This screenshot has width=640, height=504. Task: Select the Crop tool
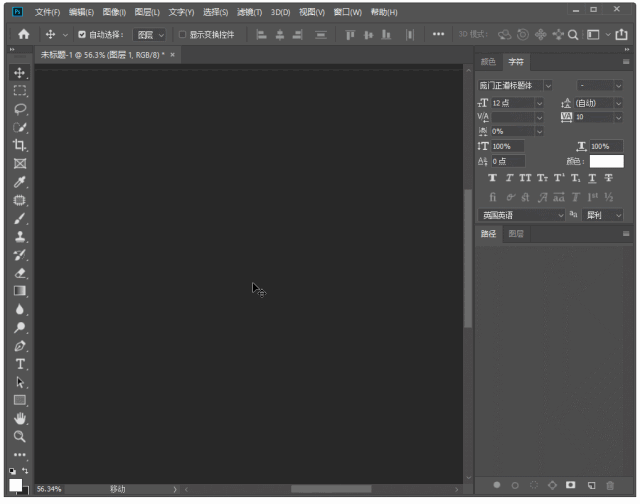pos(19,145)
